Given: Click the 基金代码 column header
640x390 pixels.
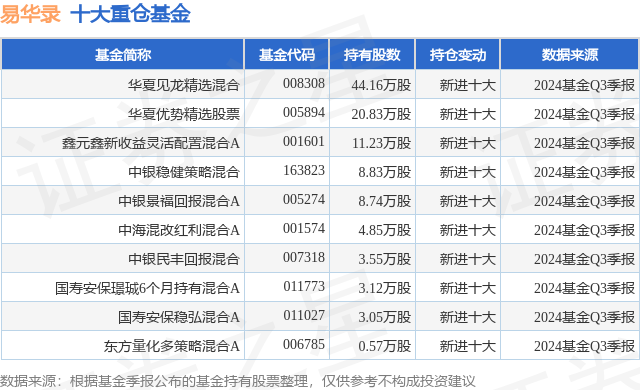Looking at the screenshot, I should 287,54.
